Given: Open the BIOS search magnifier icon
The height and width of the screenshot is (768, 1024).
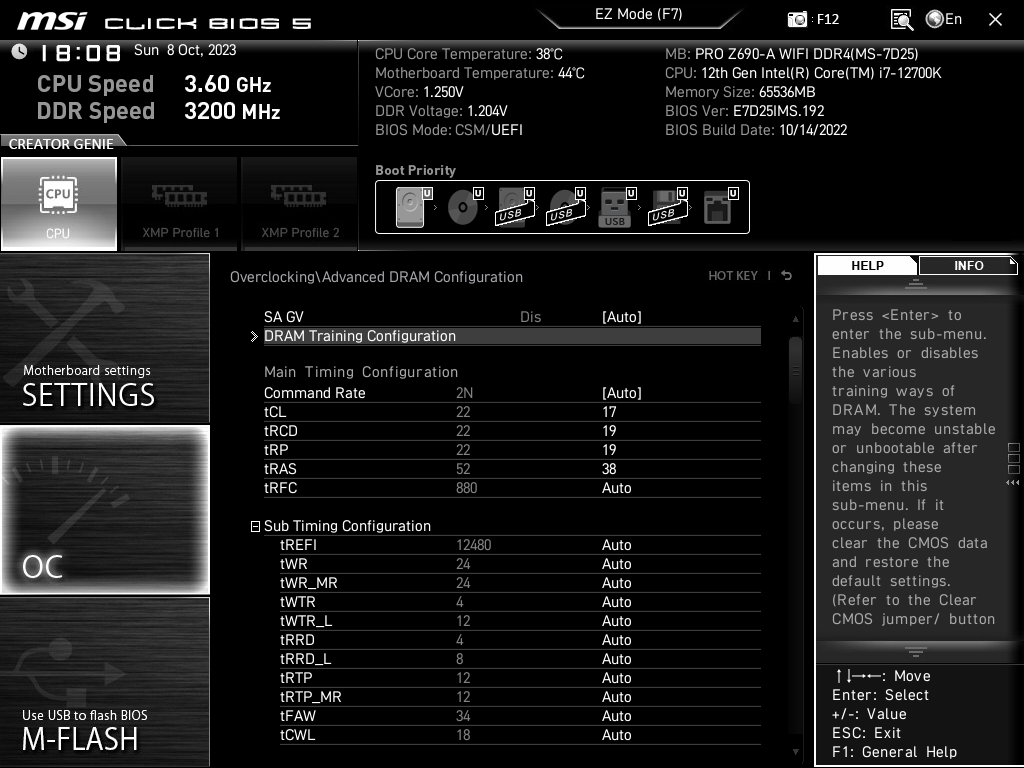Looking at the screenshot, I should pos(902,20).
